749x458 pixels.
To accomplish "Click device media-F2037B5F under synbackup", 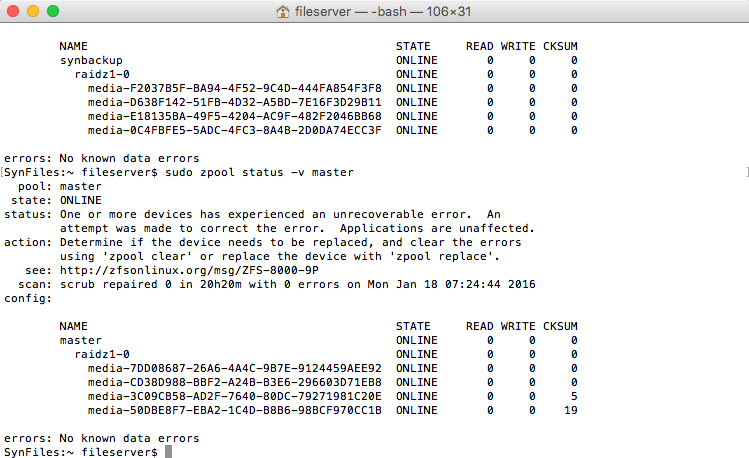I will click(x=234, y=88).
